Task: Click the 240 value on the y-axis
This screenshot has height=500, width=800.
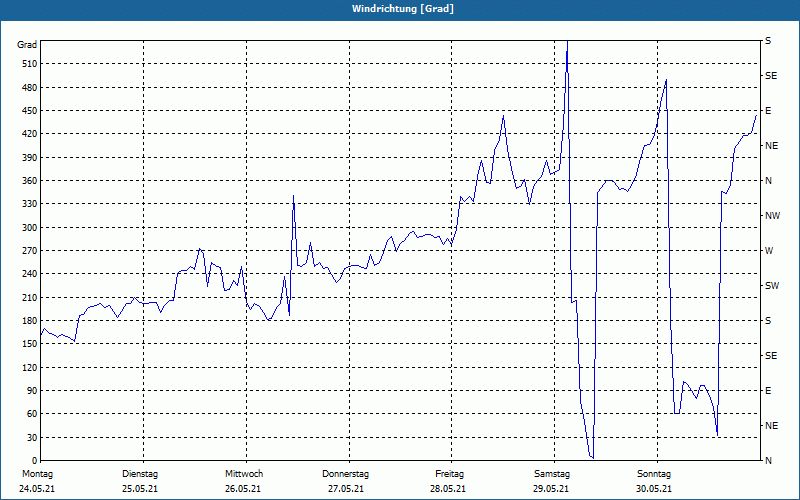Action: 30,274
